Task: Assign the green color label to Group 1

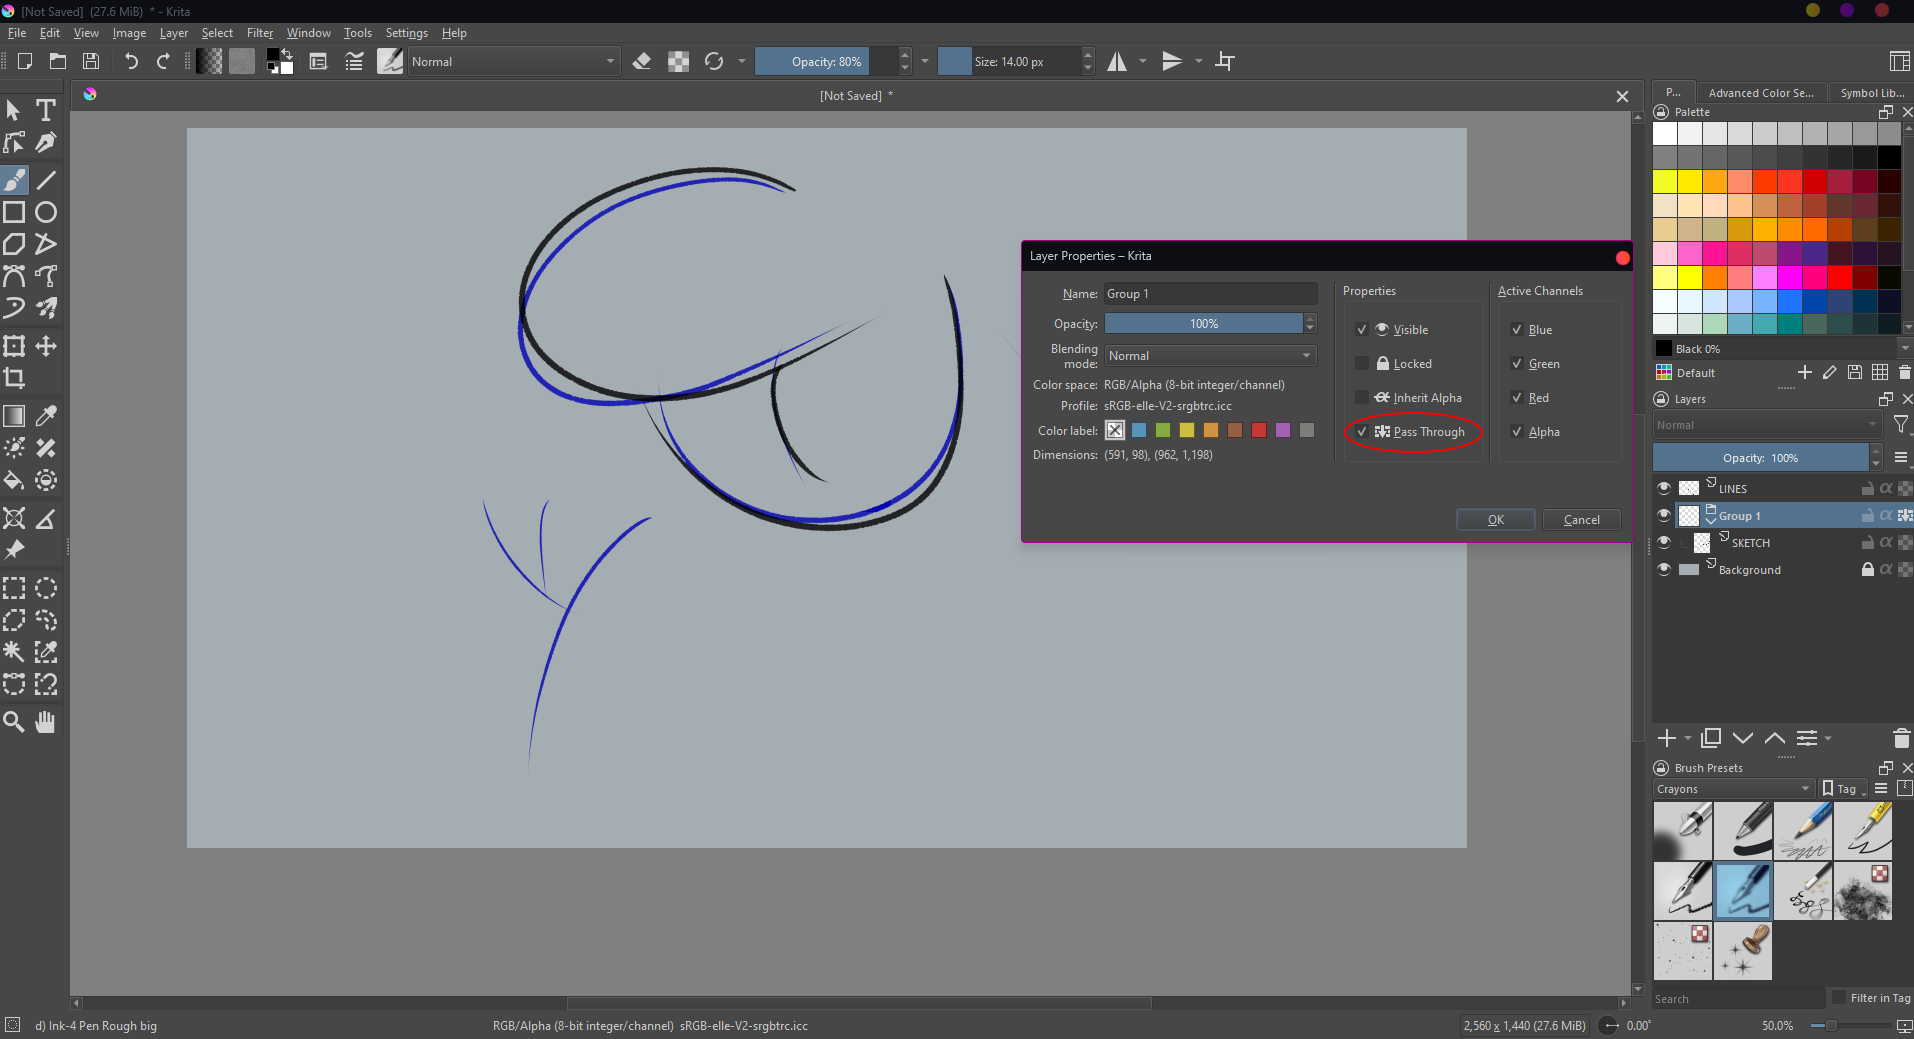Action: 1163,430
